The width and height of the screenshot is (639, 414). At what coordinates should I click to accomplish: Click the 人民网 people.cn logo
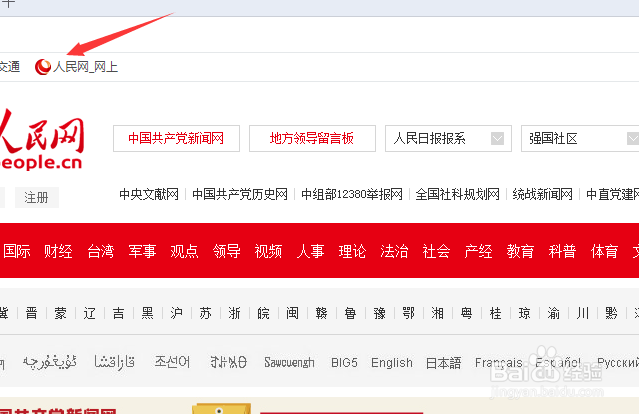[x=41, y=139]
